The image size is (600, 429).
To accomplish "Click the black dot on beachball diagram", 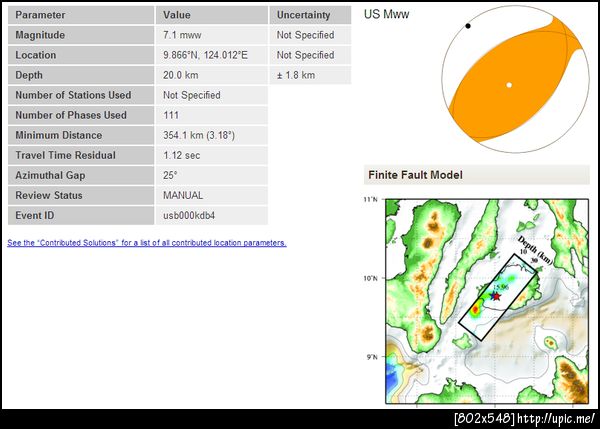I will coord(468,26).
